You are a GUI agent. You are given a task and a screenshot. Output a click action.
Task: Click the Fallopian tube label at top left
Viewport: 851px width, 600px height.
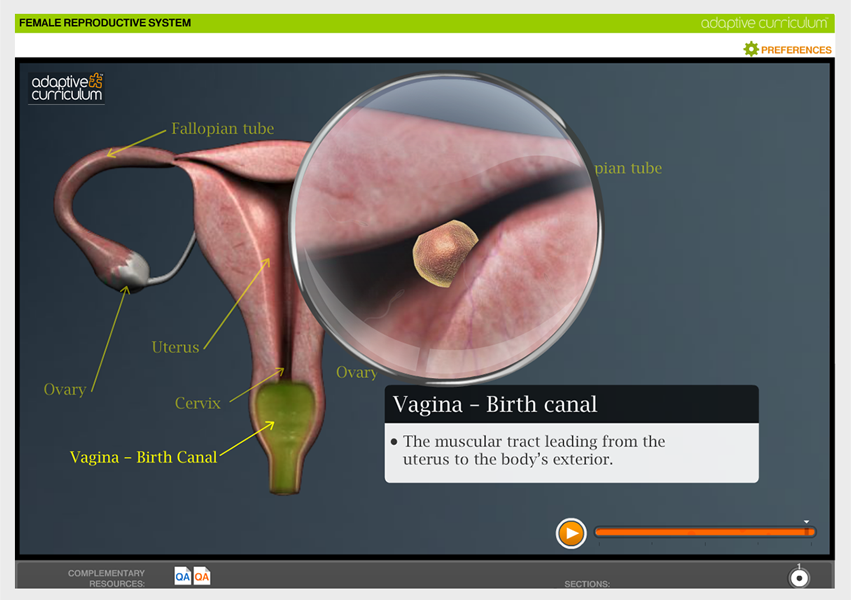(x=222, y=129)
